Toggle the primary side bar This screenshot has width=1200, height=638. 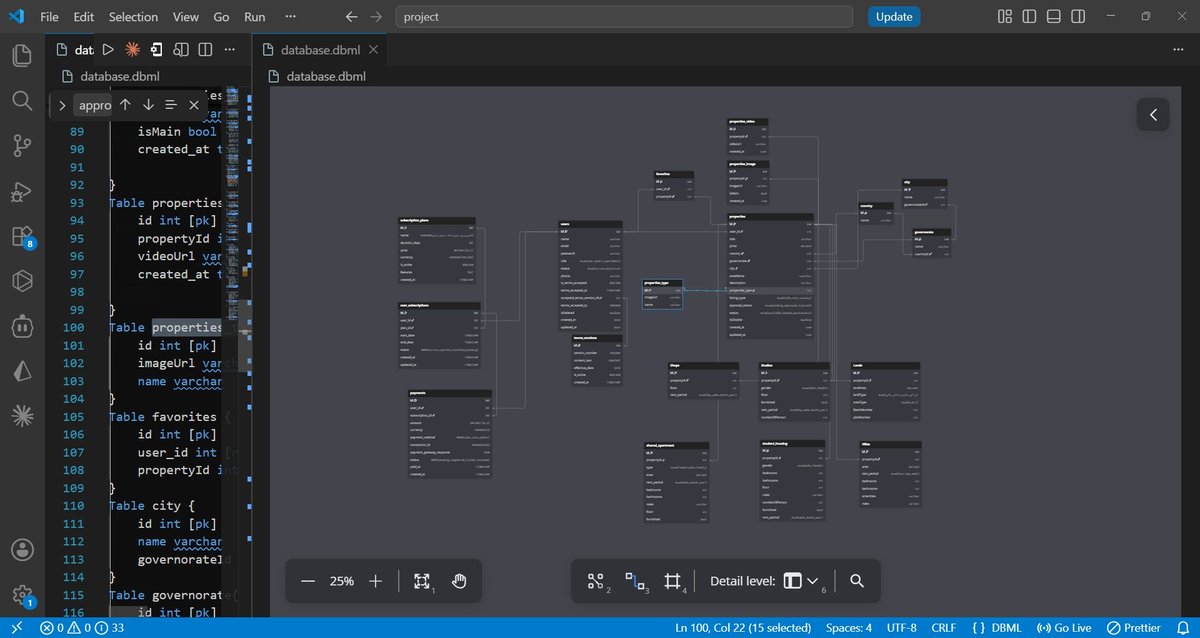tap(1029, 17)
